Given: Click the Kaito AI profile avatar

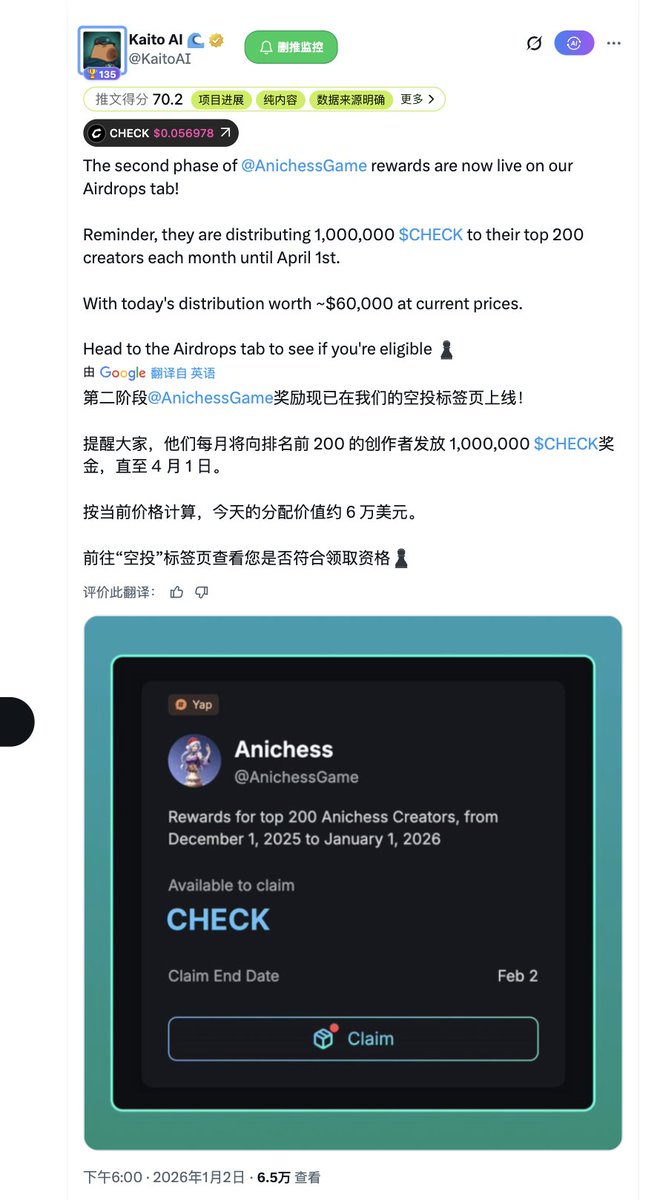Looking at the screenshot, I should tap(102, 53).
